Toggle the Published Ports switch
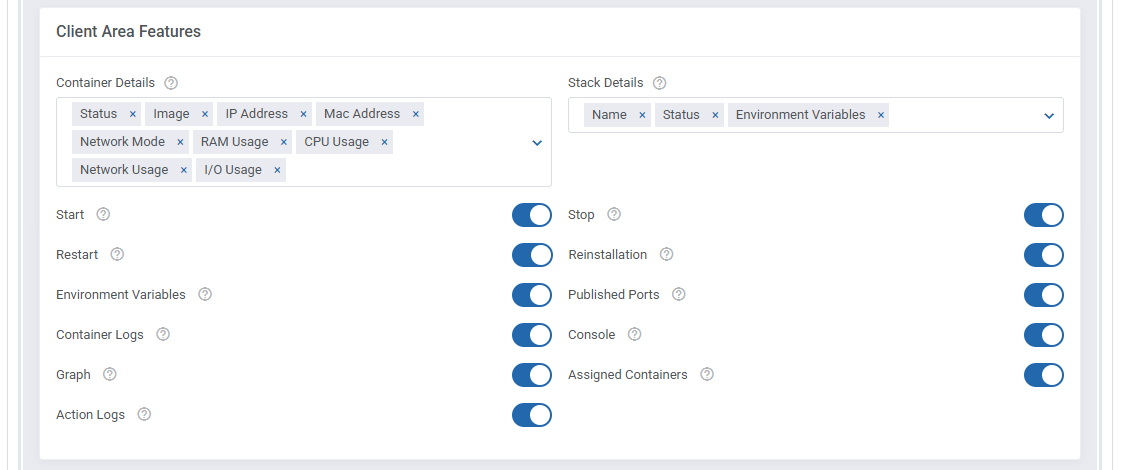 1044,295
